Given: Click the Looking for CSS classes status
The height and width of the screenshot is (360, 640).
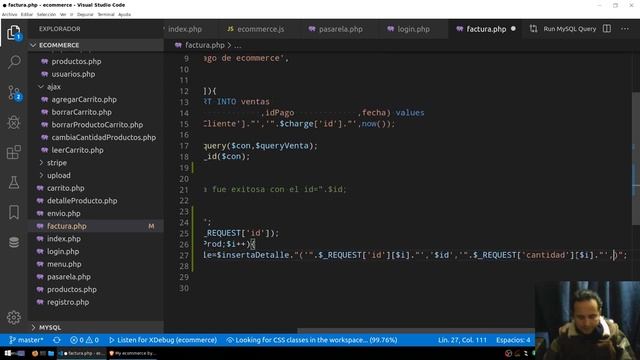Looking at the screenshot, I should click(312, 340).
